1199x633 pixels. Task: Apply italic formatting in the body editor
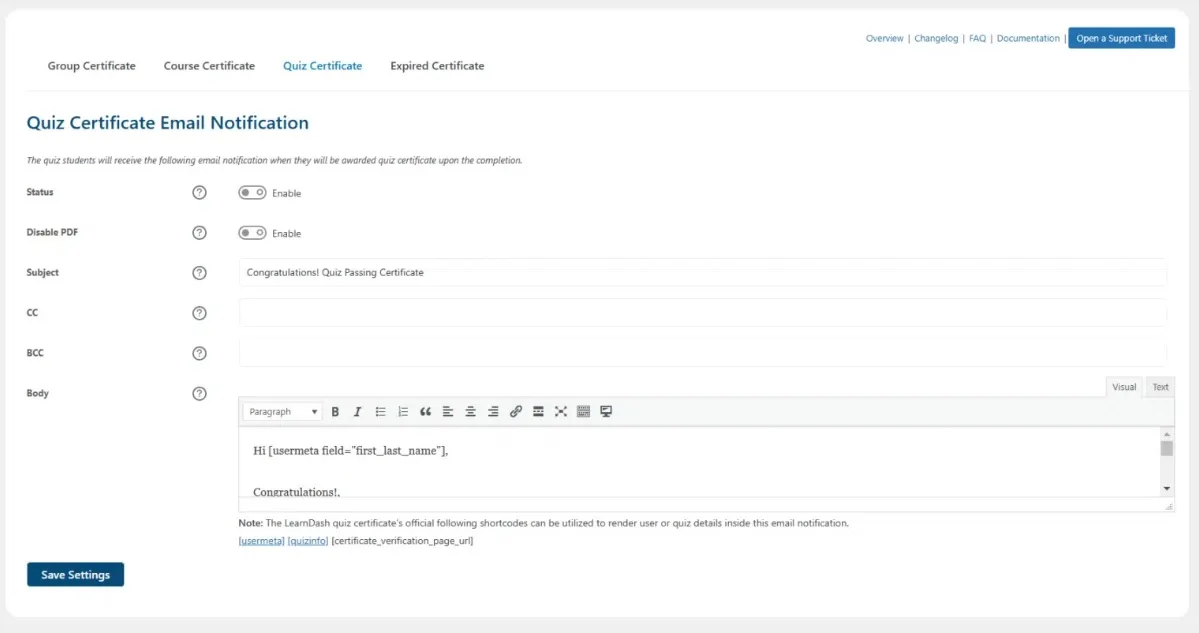pos(357,411)
